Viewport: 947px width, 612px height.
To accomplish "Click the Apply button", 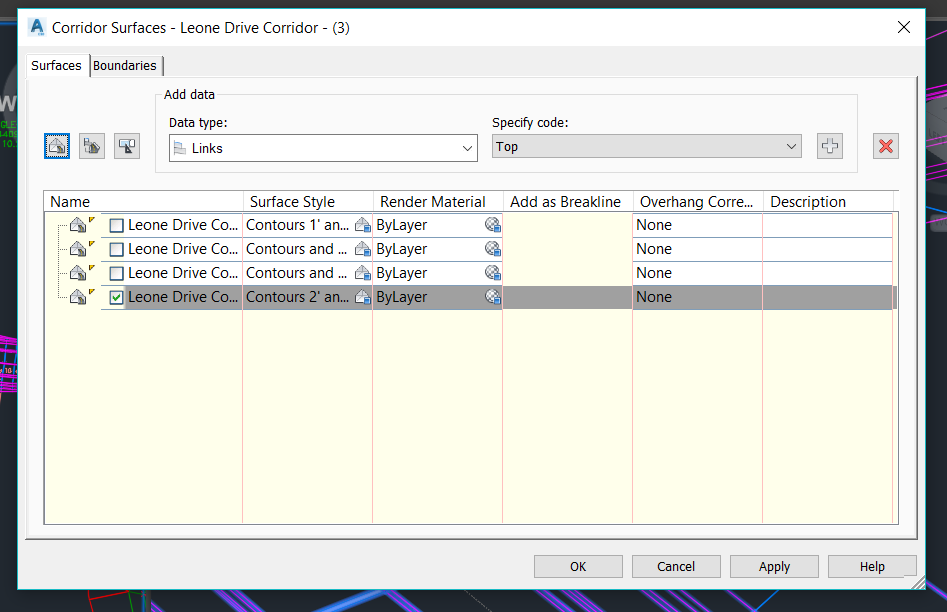I will 774,567.
